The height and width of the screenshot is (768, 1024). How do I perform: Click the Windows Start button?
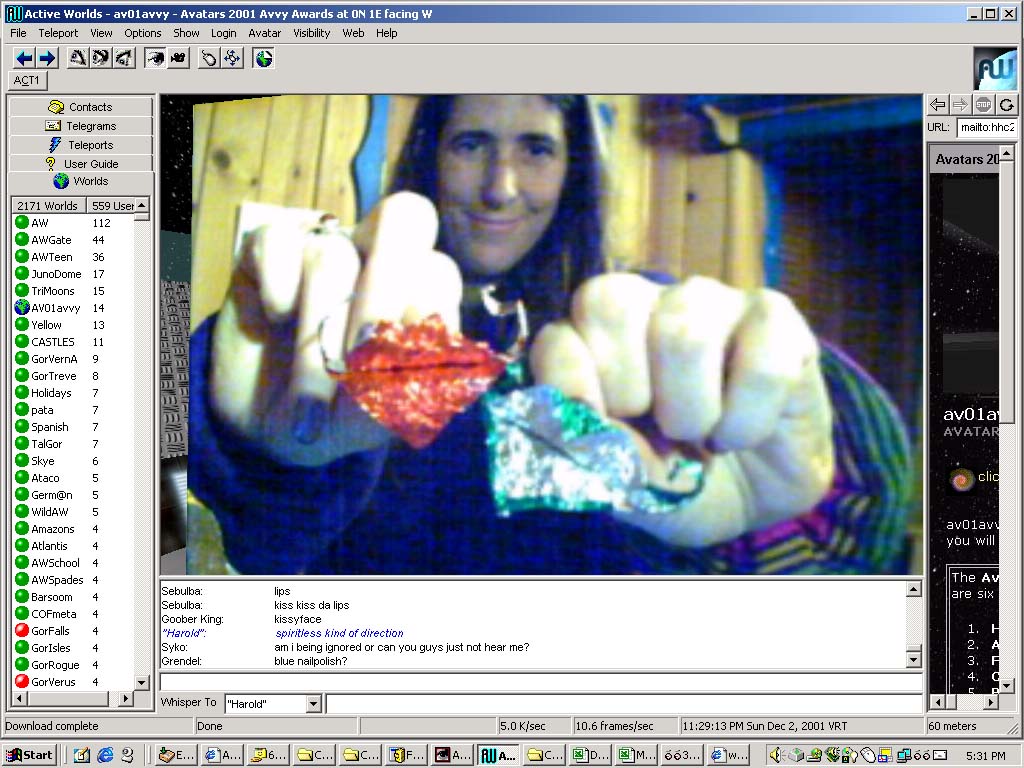(x=30, y=755)
